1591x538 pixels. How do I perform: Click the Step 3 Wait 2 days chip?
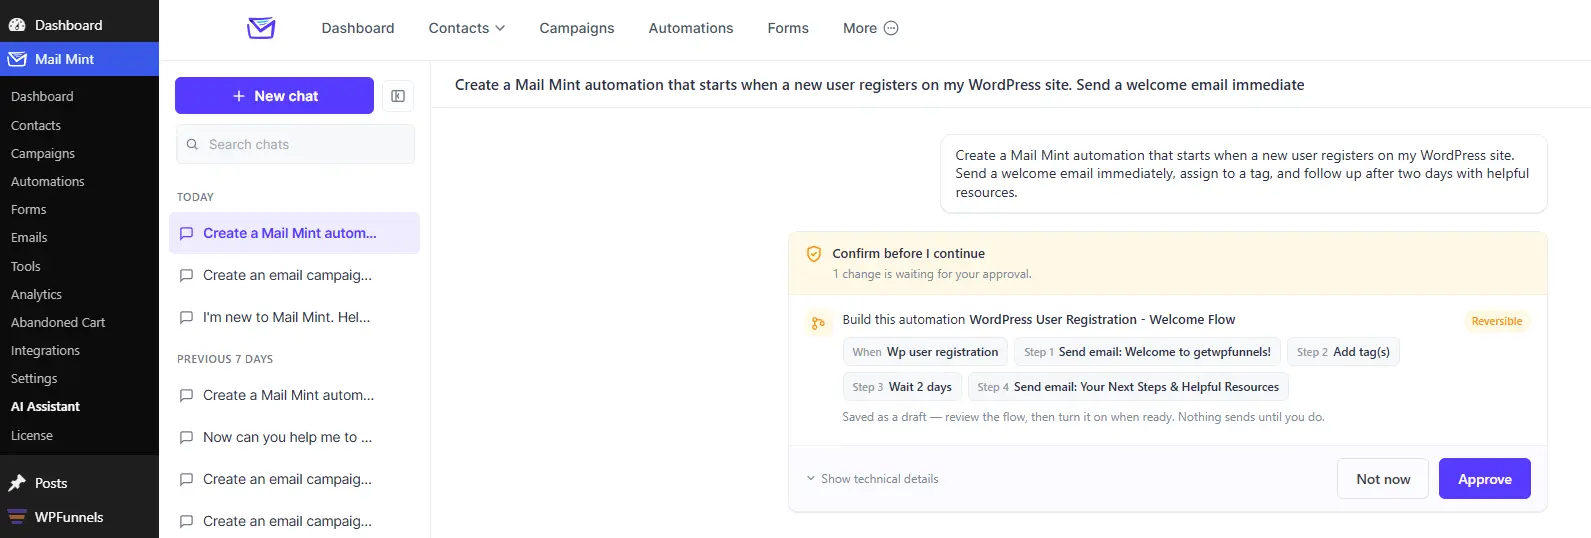pyautogui.click(x=902, y=387)
